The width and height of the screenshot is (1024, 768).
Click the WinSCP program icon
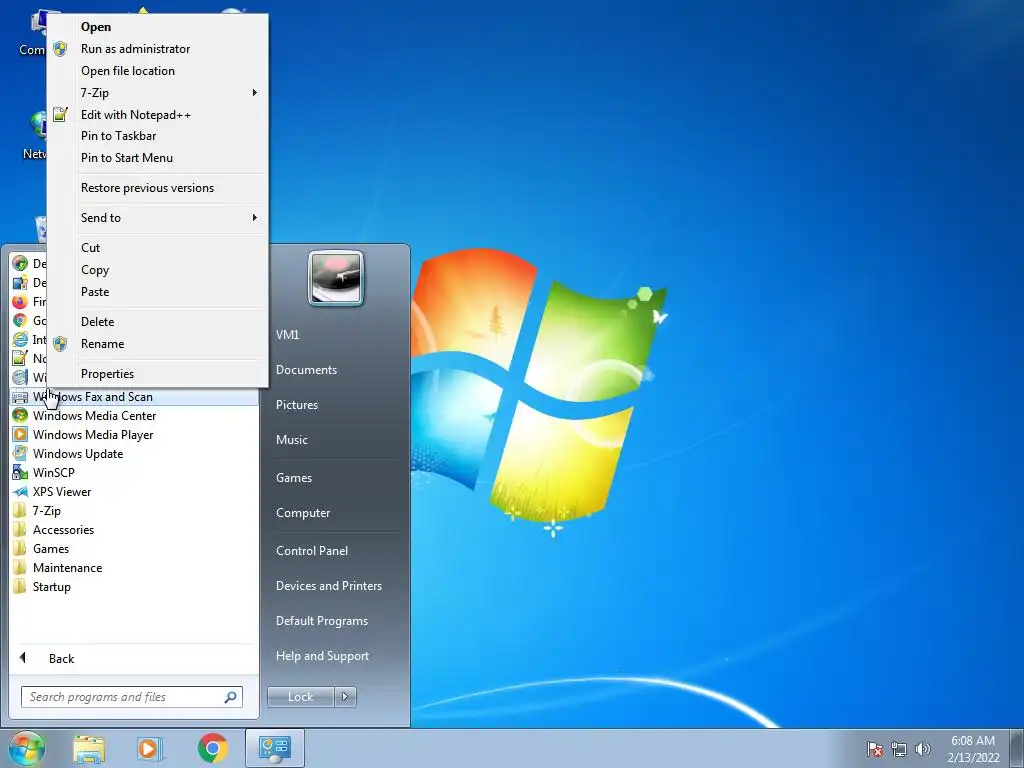pyautogui.click(x=20, y=472)
